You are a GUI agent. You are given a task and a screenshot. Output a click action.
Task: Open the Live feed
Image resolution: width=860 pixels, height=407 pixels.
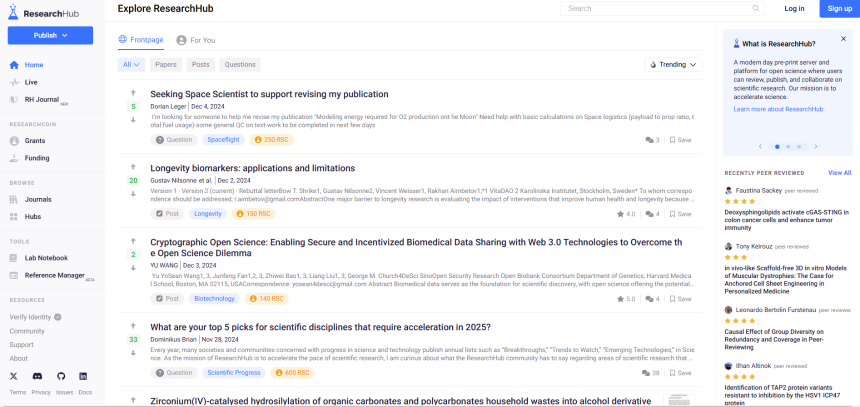click(x=31, y=82)
